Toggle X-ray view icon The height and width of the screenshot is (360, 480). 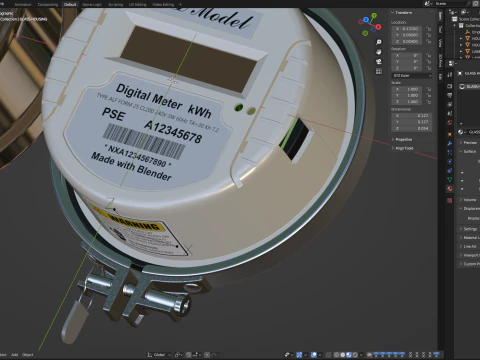tap(329, 355)
